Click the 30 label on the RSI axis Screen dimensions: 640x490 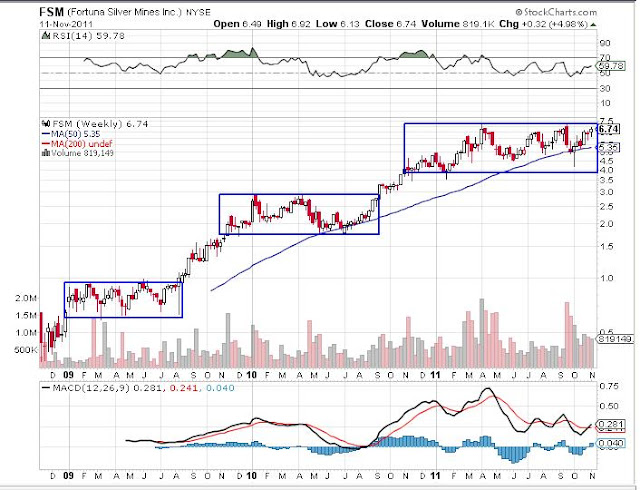click(605, 89)
